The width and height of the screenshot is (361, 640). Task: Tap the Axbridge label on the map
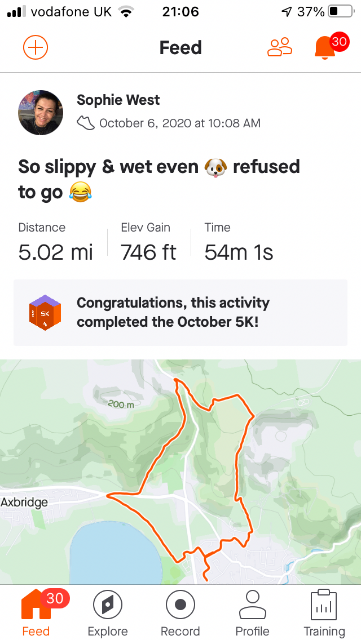(24, 502)
